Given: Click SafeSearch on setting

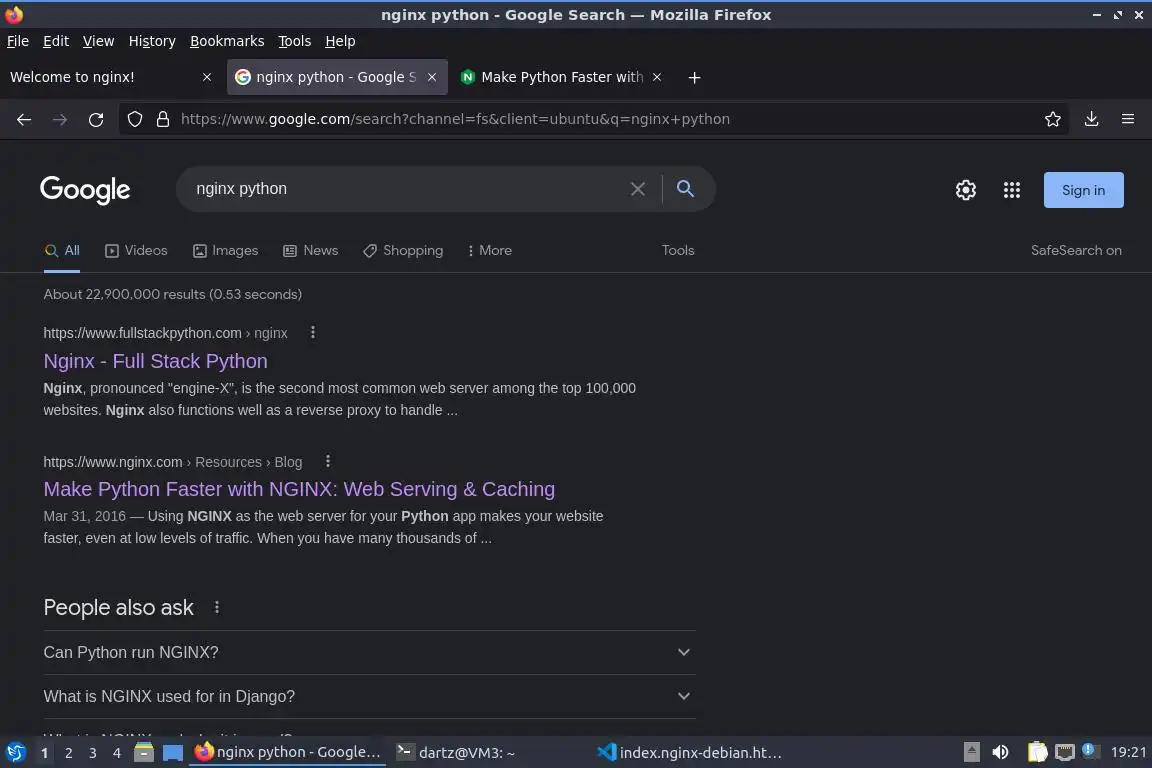Looking at the screenshot, I should tap(1076, 251).
